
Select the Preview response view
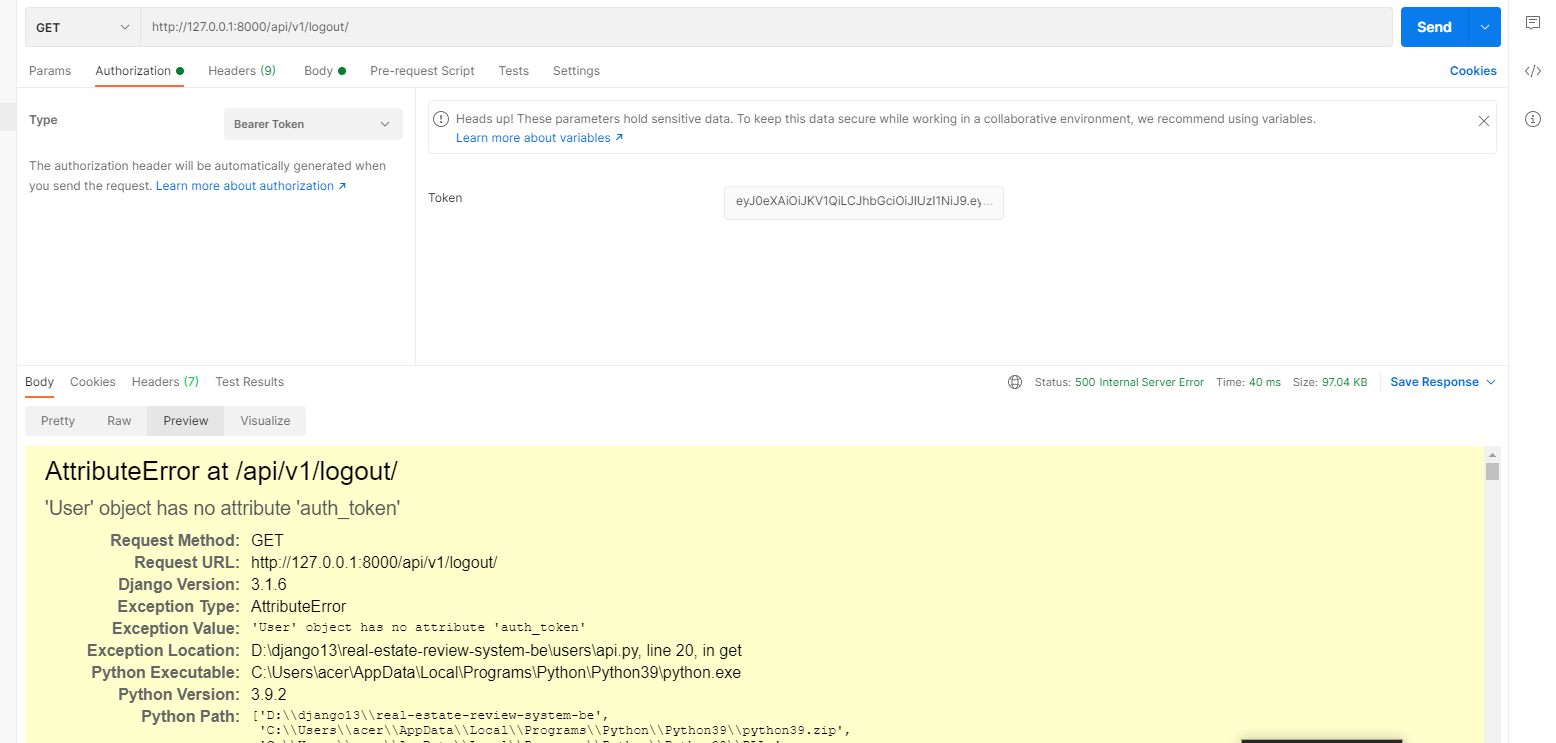click(x=186, y=421)
